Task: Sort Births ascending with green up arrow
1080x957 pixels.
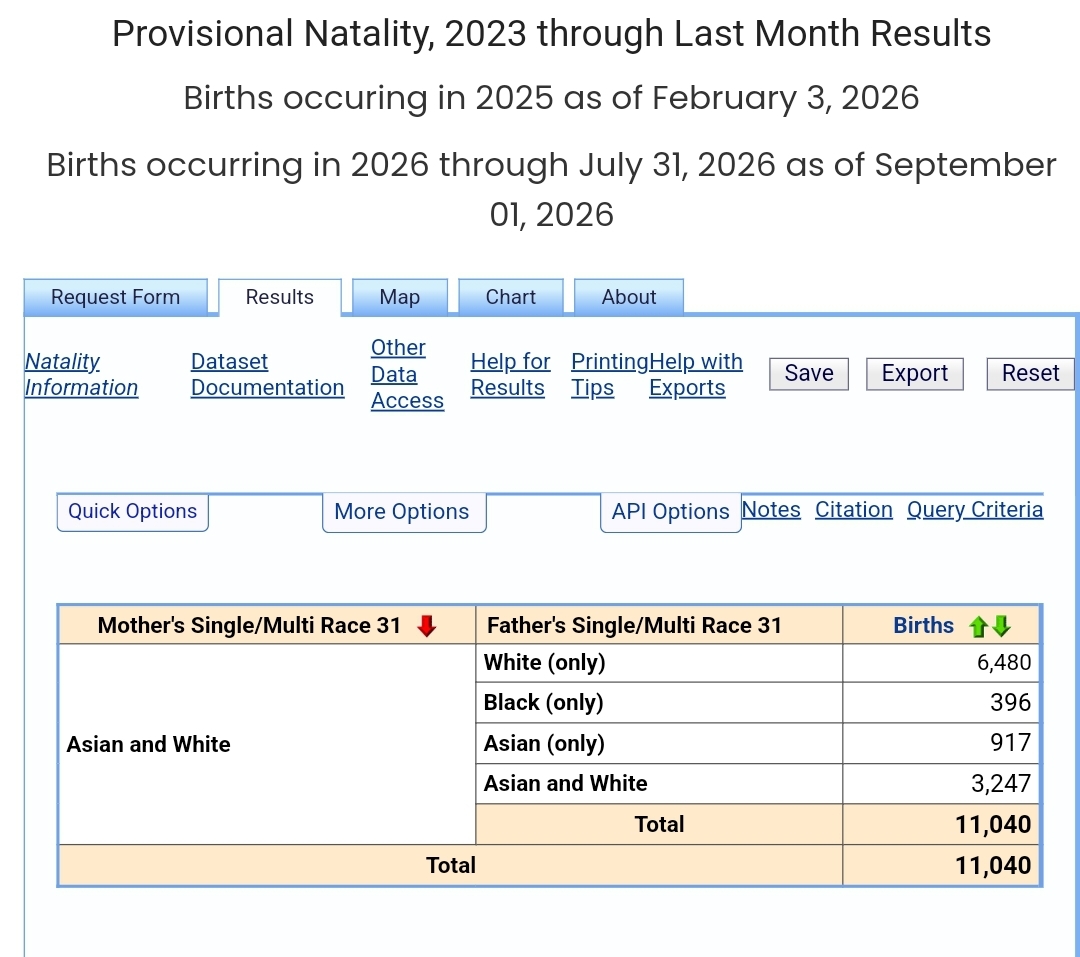Action: [978, 626]
